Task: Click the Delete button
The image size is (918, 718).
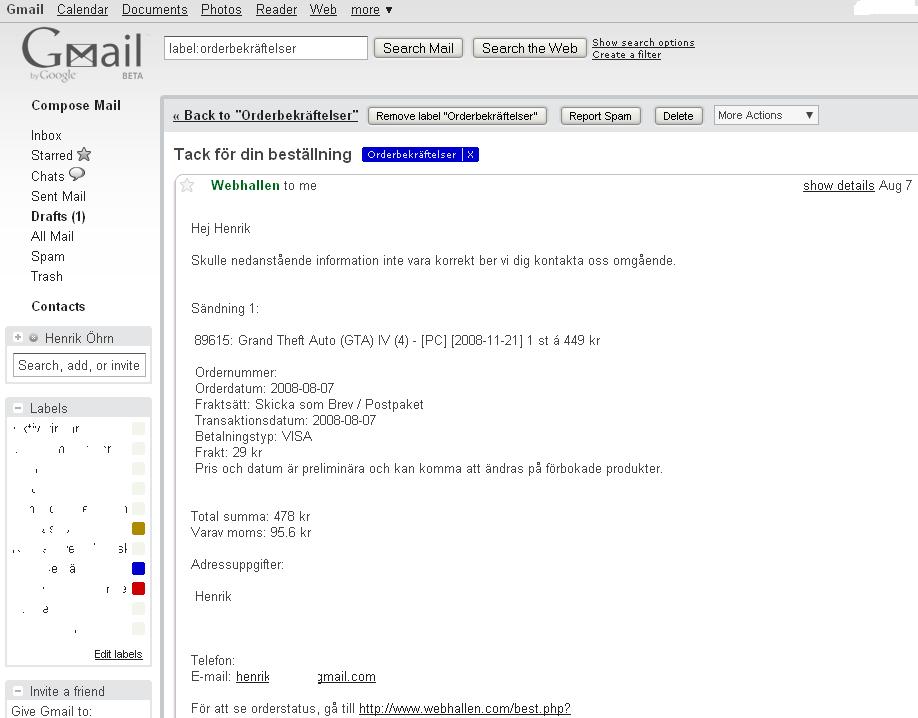Action: pyautogui.click(x=678, y=116)
